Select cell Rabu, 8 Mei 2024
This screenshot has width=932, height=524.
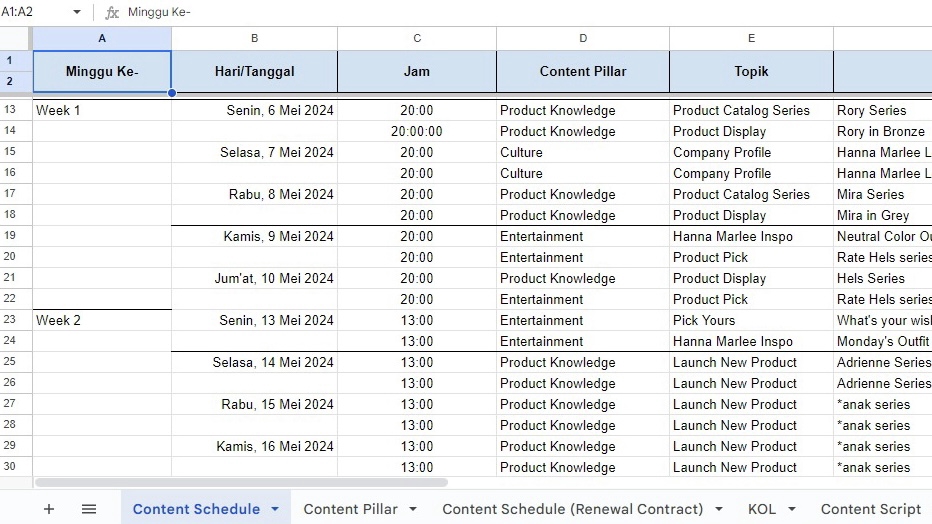(254, 194)
